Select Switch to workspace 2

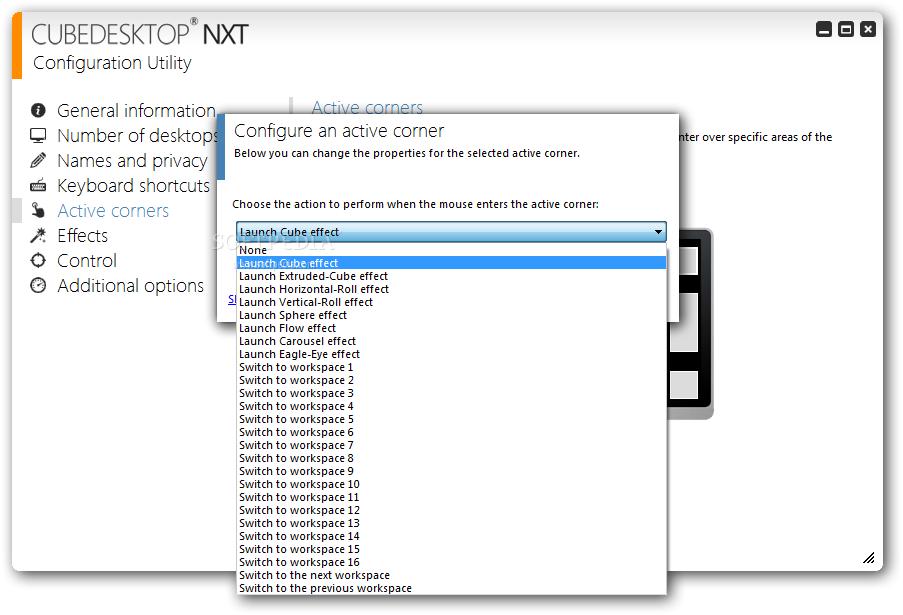[452, 380]
